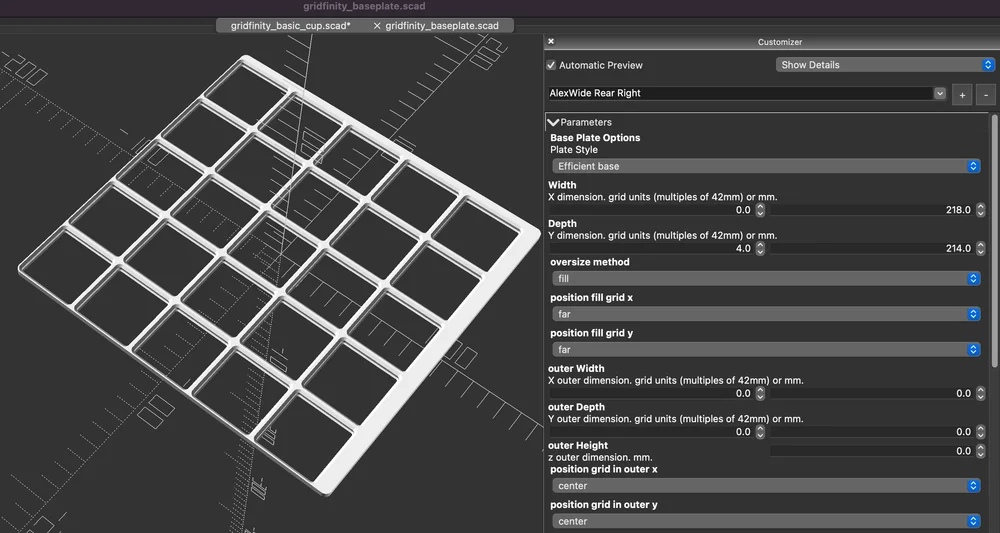Click the Depth 214.0 mm stepper
Image resolution: width=1000 pixels, height=533 pixels.
981,249
